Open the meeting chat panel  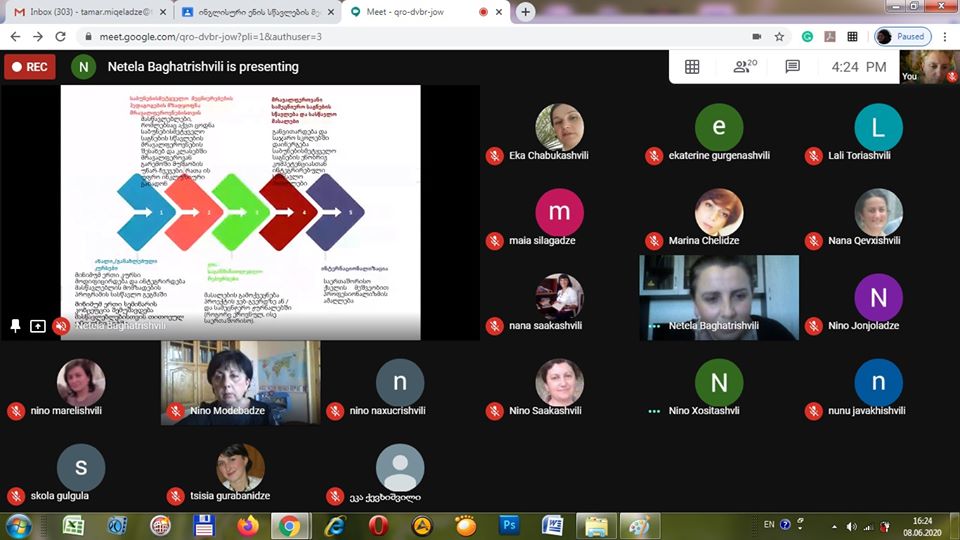792,67
